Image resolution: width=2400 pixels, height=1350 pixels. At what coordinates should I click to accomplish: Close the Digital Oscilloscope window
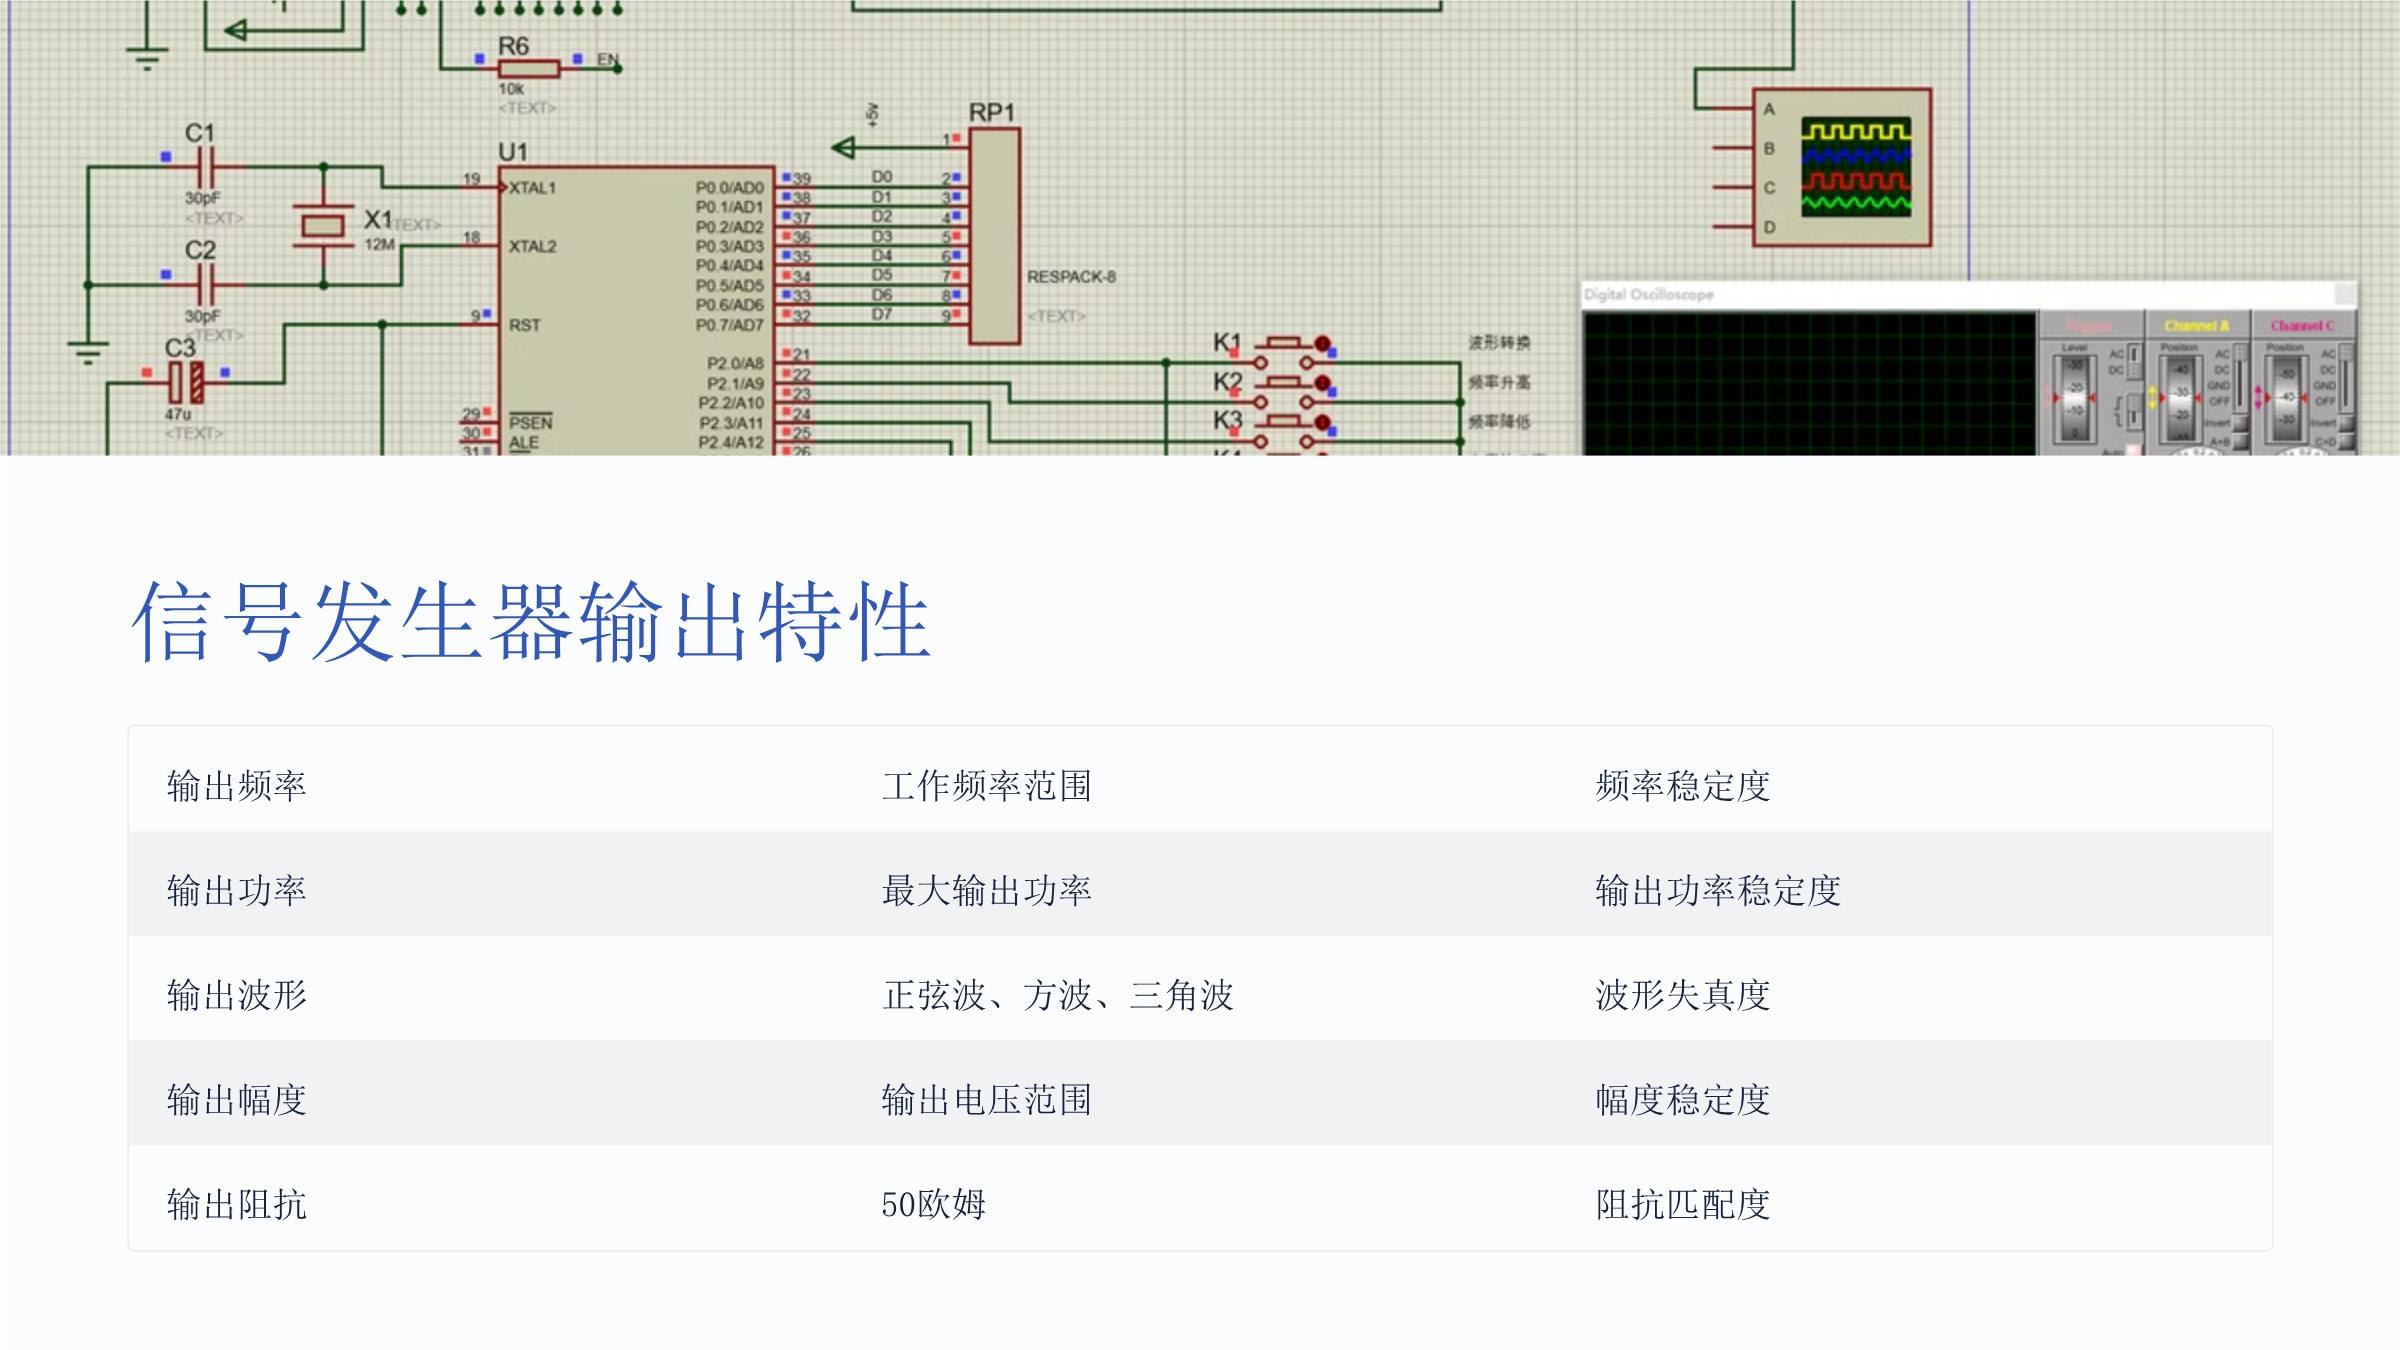[2345, 294]
